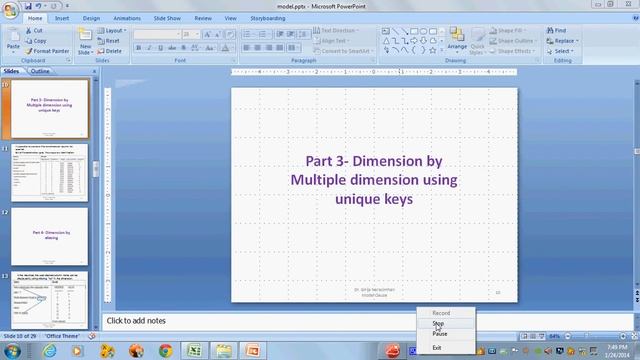Click Find in the Editing group

point(557,30)
